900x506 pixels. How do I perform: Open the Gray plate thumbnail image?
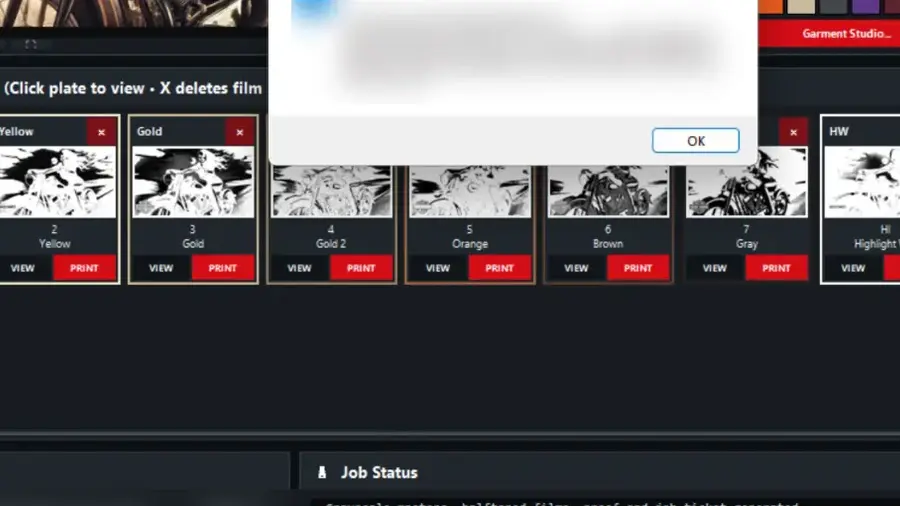(x=747, y=184)
